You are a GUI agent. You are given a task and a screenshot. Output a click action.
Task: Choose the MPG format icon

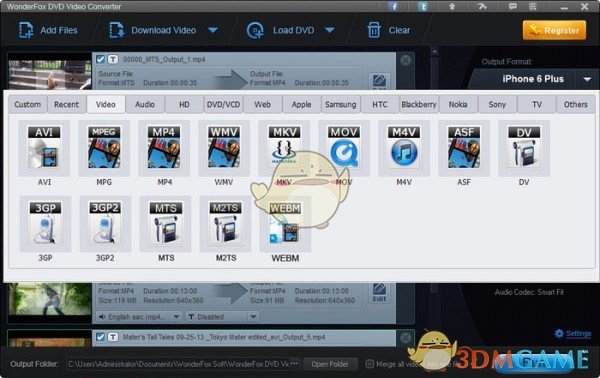104,148
